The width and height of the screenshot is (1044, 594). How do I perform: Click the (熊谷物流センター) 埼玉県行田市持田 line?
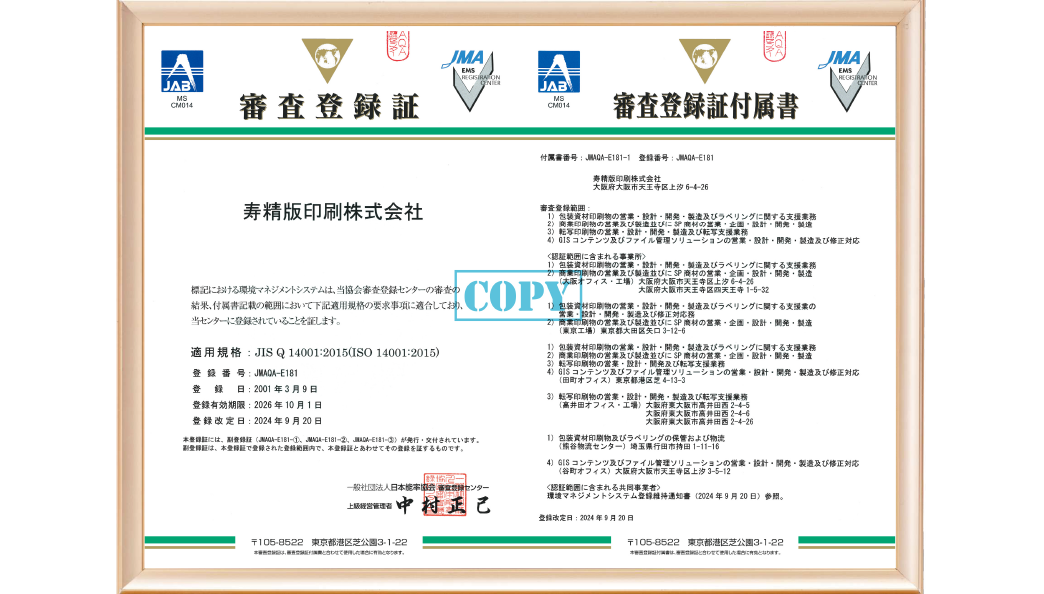click(639, 446)
